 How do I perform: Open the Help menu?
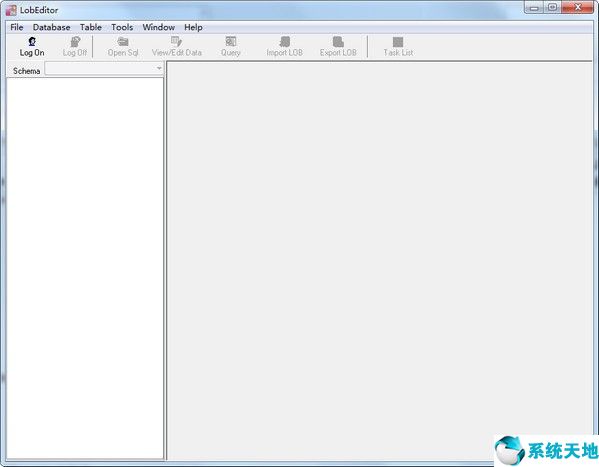[193, 27]
